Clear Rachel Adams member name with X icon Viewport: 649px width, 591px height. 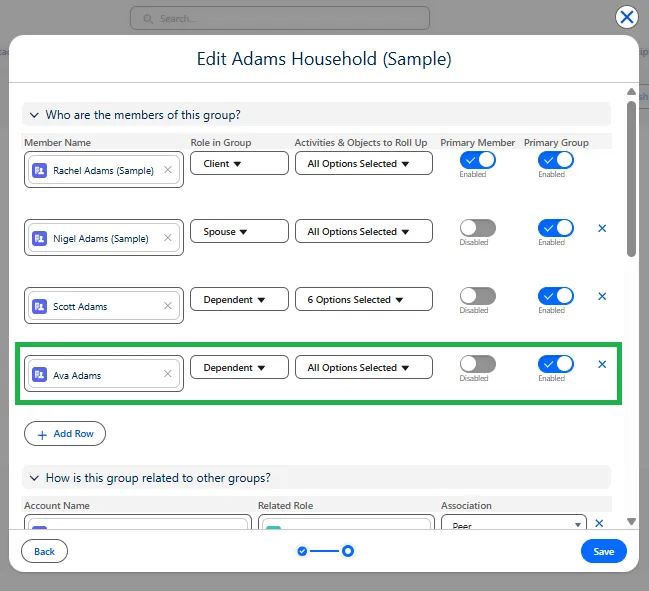pos(167,170)
